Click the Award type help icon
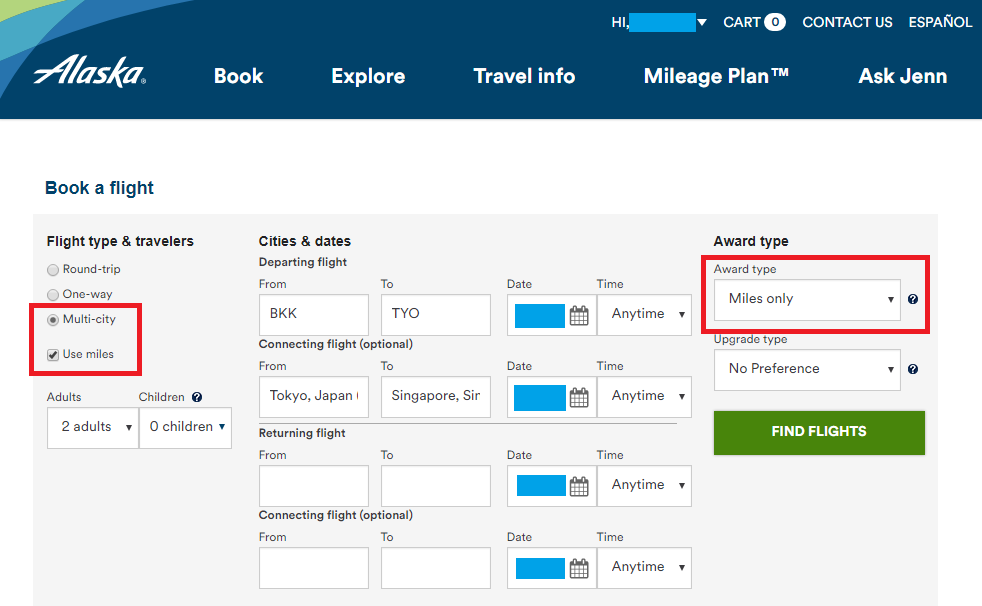 (x=912, y=299)
